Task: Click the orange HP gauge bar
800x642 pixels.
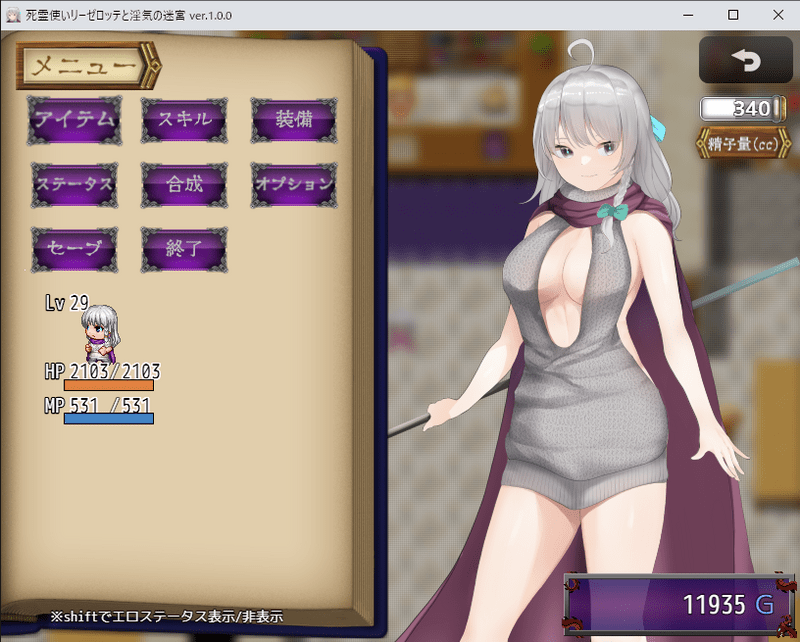Action: pyautogui.click(x=109, y=385)
